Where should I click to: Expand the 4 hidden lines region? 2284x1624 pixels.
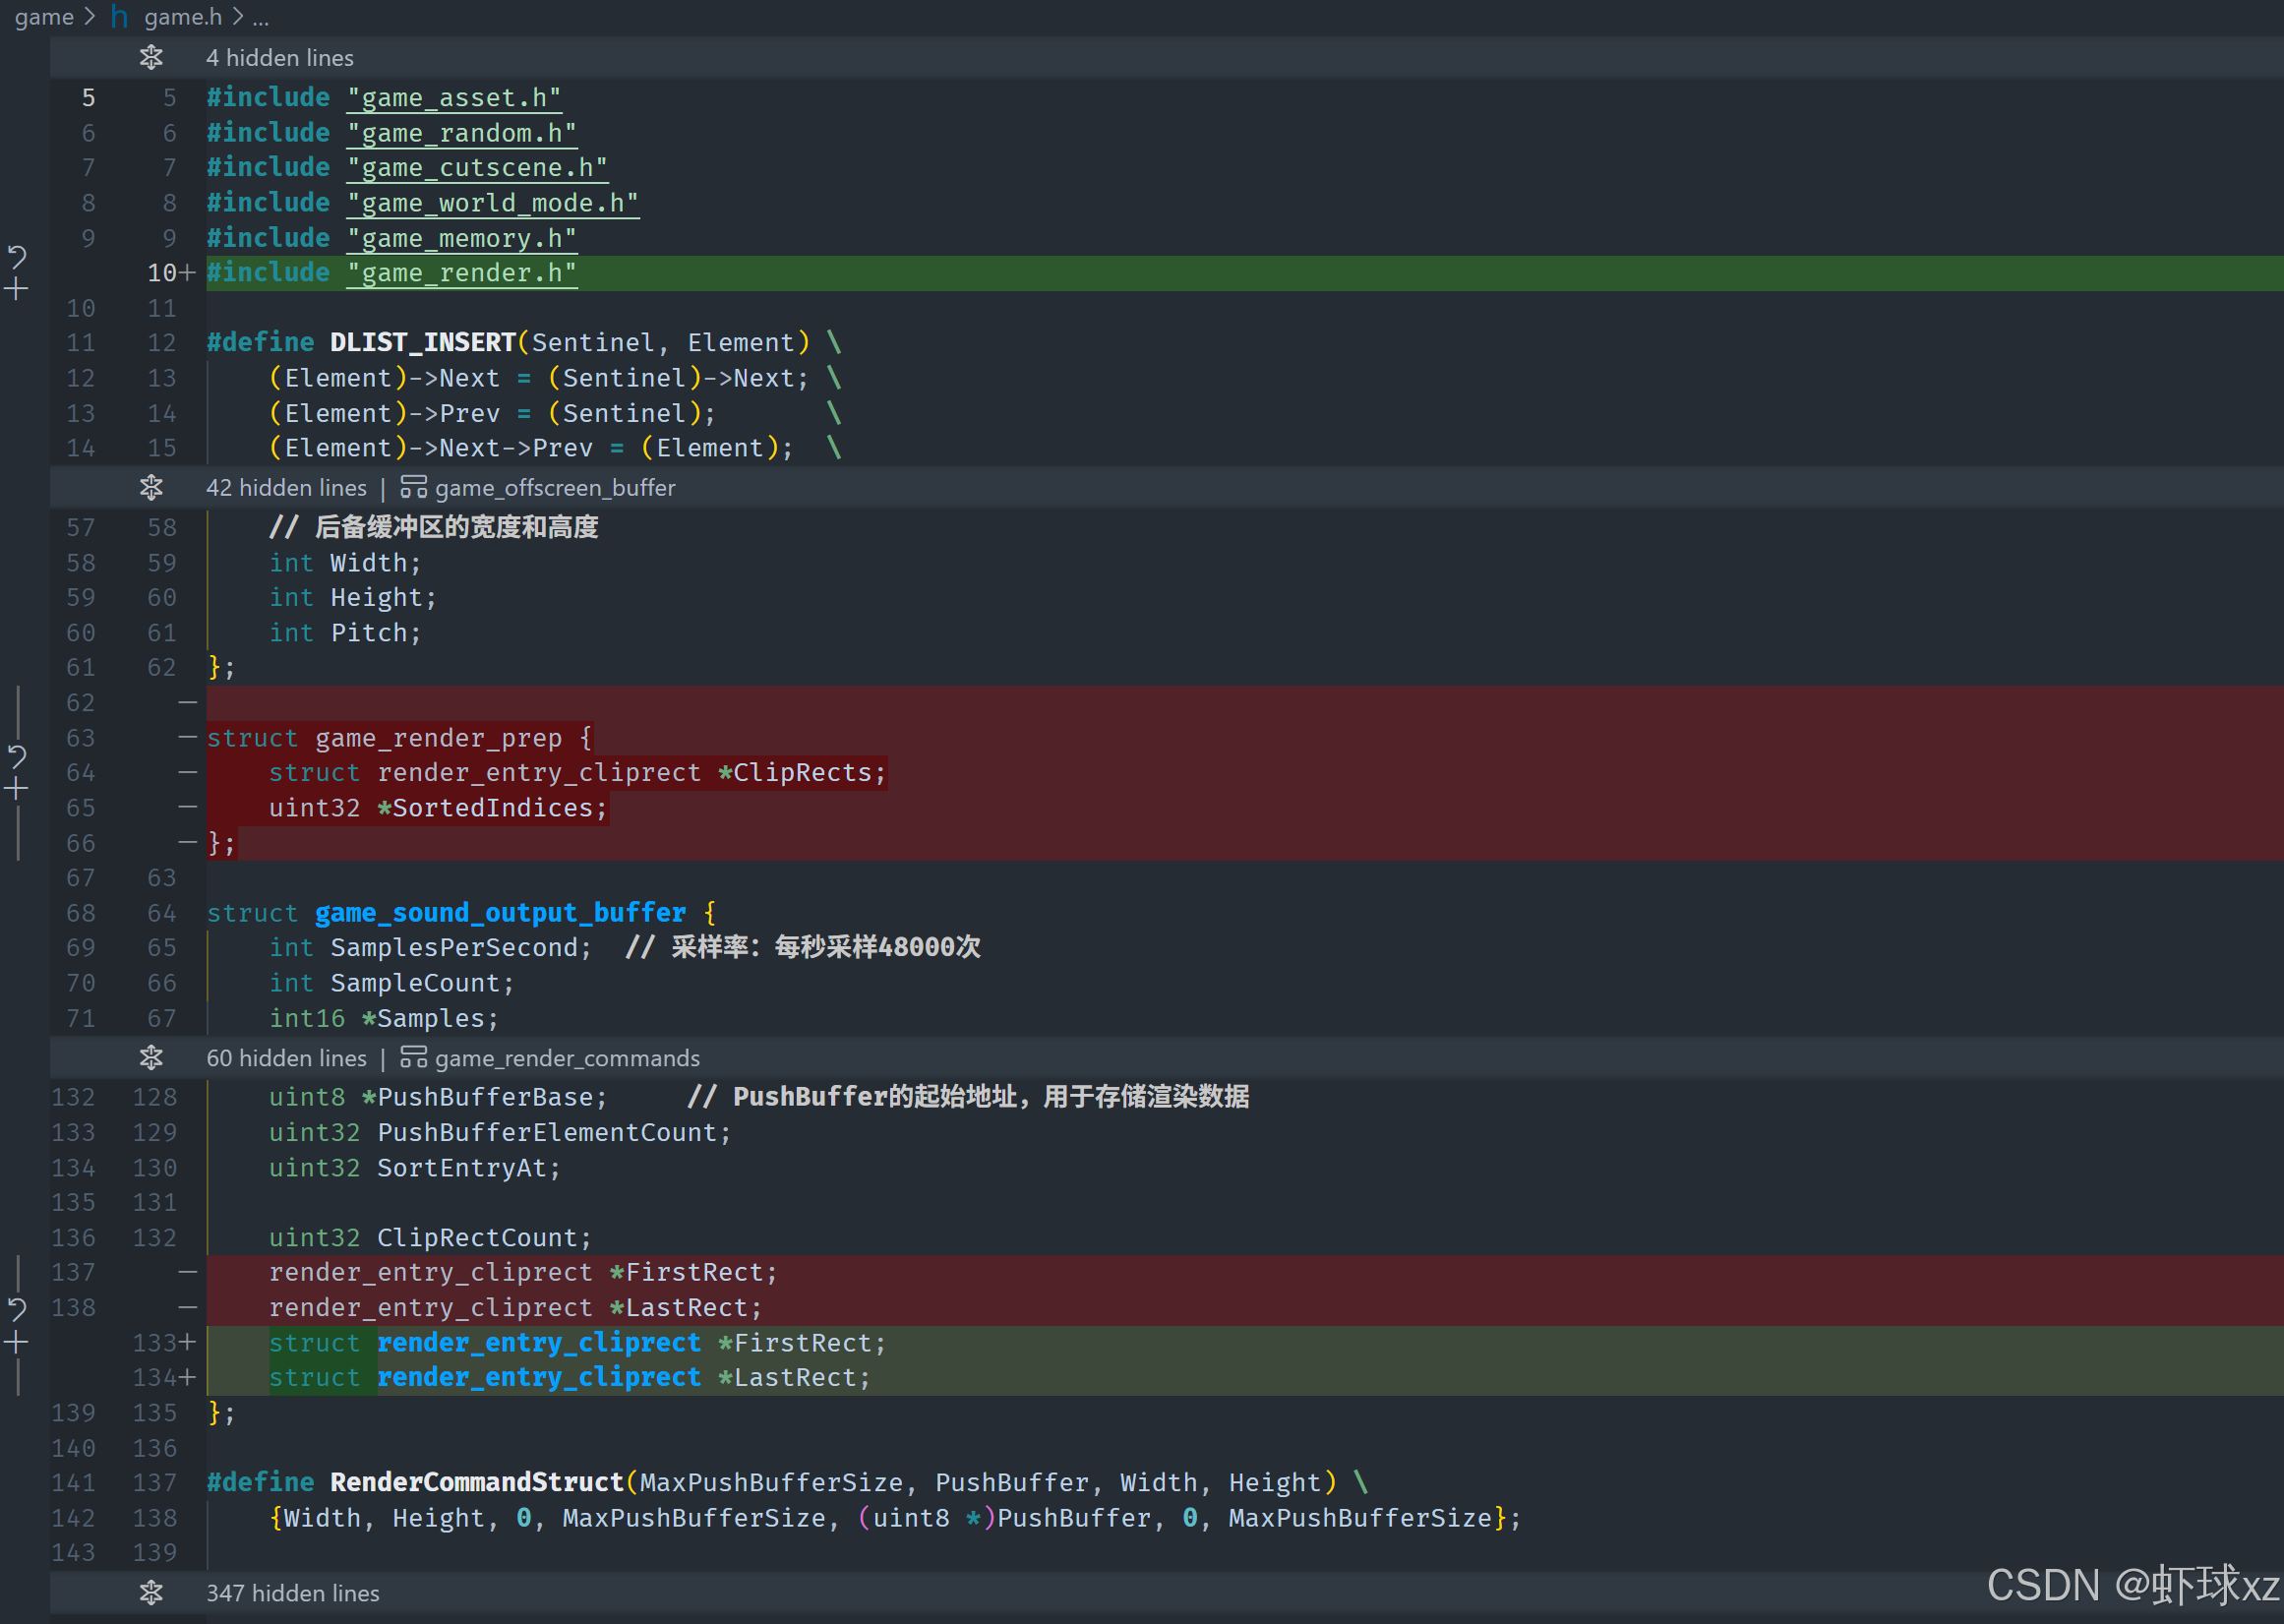click(151, 58)
